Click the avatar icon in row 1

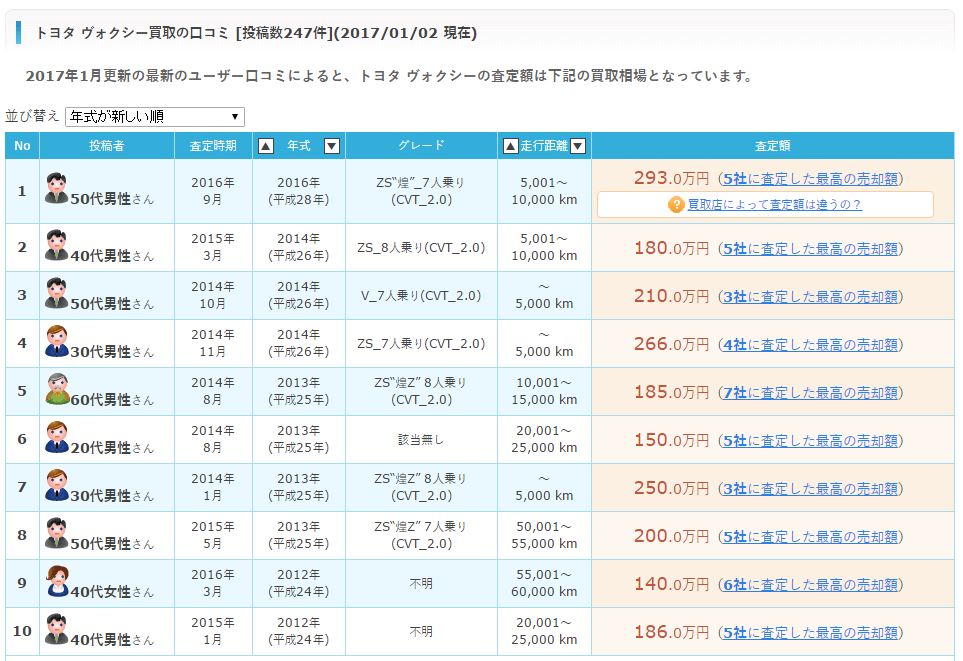(57, 188)
